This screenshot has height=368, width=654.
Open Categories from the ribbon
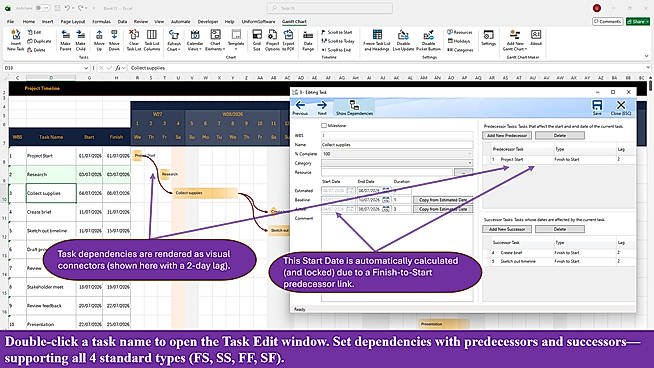click(x=460, y=50)
